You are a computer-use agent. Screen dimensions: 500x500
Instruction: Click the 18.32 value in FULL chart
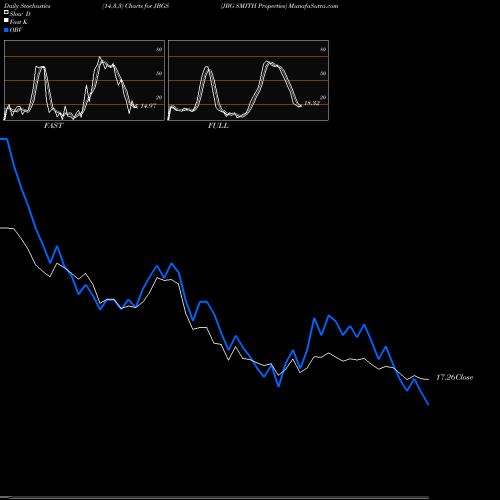pyautogui.click(x=312, y=103)
